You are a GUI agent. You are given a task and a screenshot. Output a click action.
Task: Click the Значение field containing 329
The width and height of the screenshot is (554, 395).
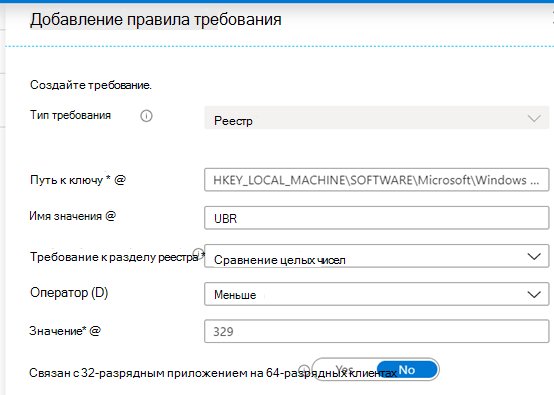(376, 331)
